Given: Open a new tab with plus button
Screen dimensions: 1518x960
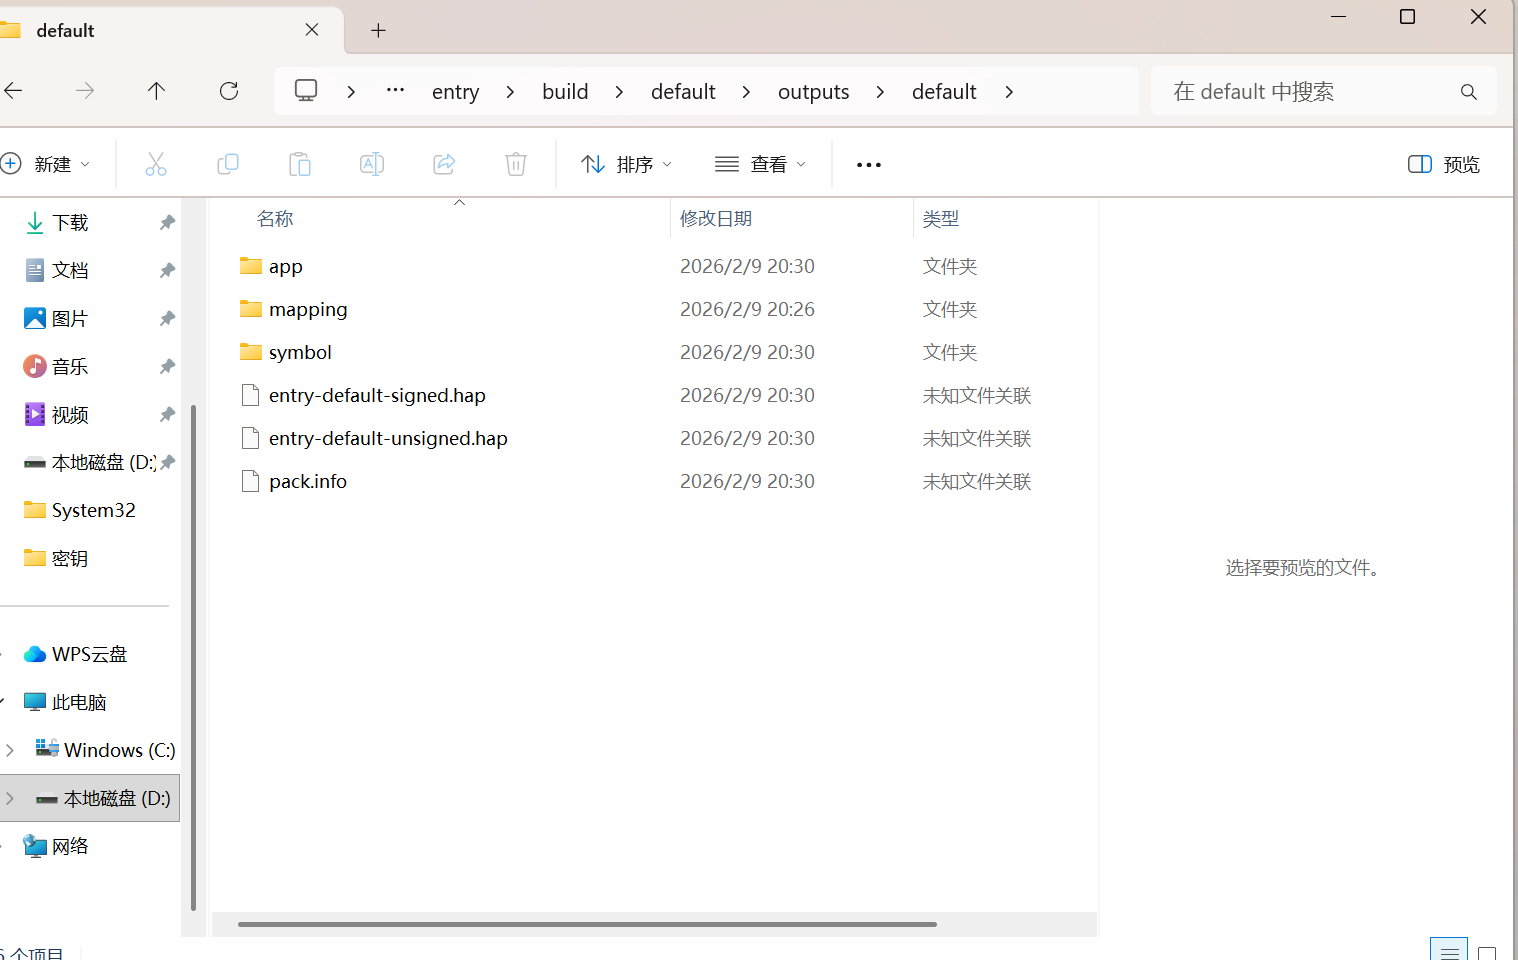Looking at the screenshot, I should pyautogui.click(x=378, y=30).
